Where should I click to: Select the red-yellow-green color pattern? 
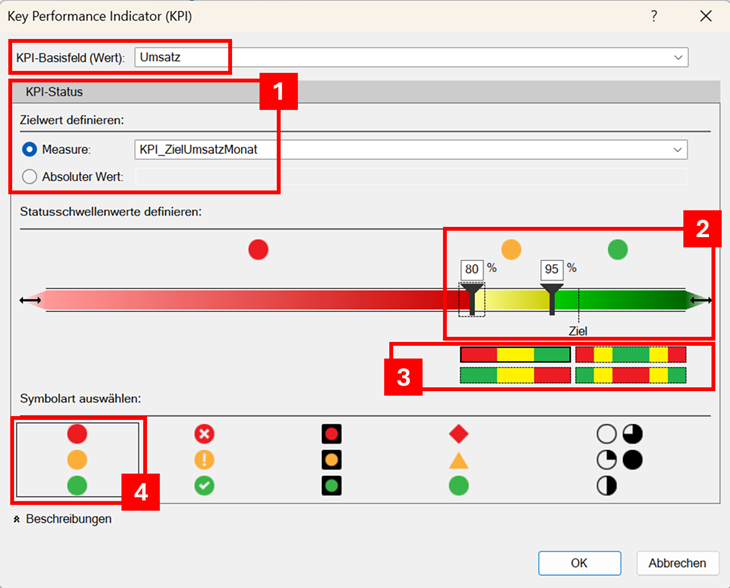[x=515, y=354]
